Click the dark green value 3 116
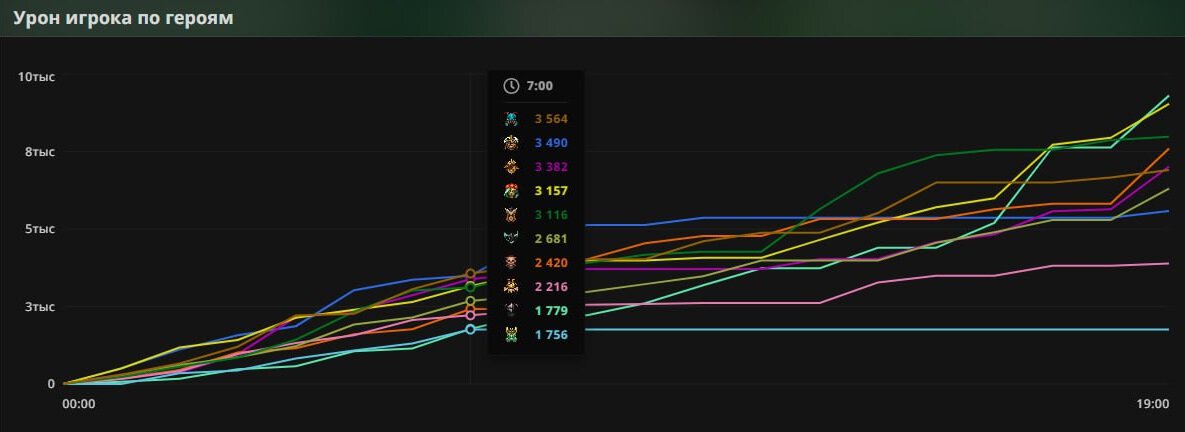Viewport: 1185px width, 432px height. tap(551, 214)
